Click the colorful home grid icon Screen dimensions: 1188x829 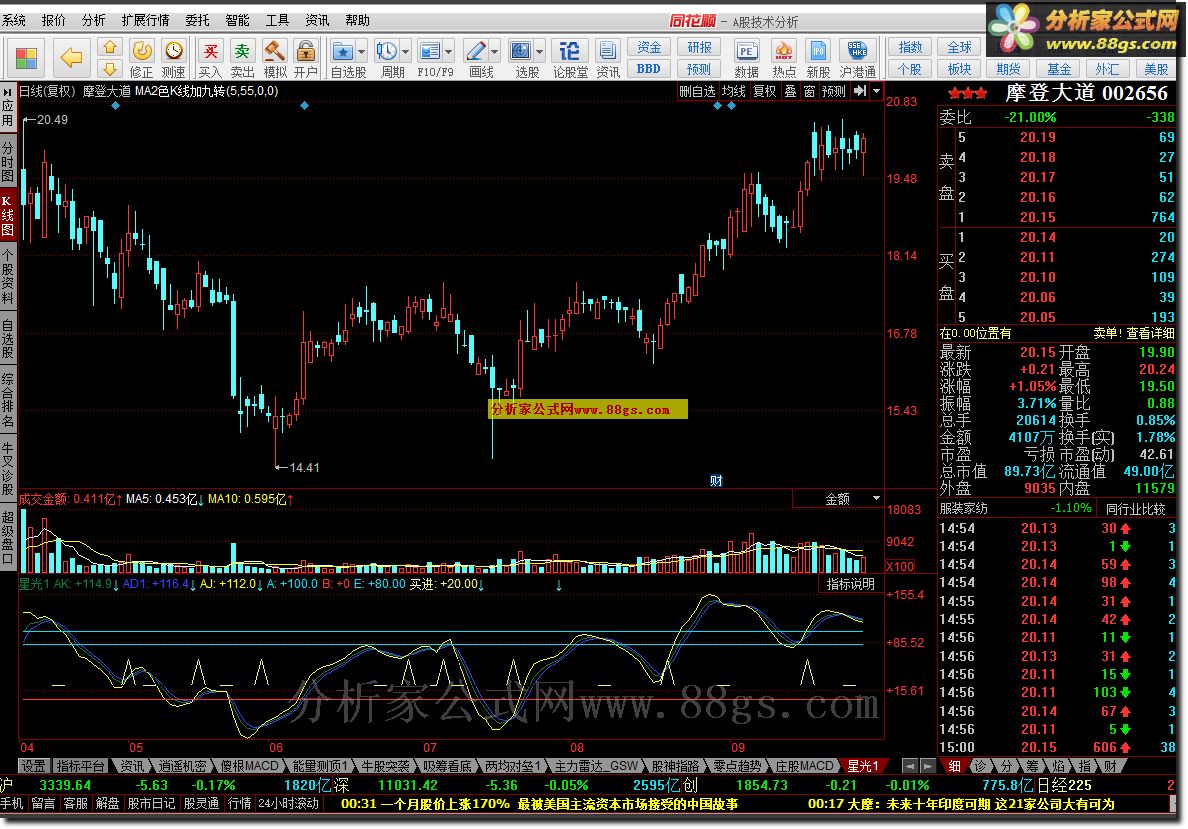tap(26, 58)
